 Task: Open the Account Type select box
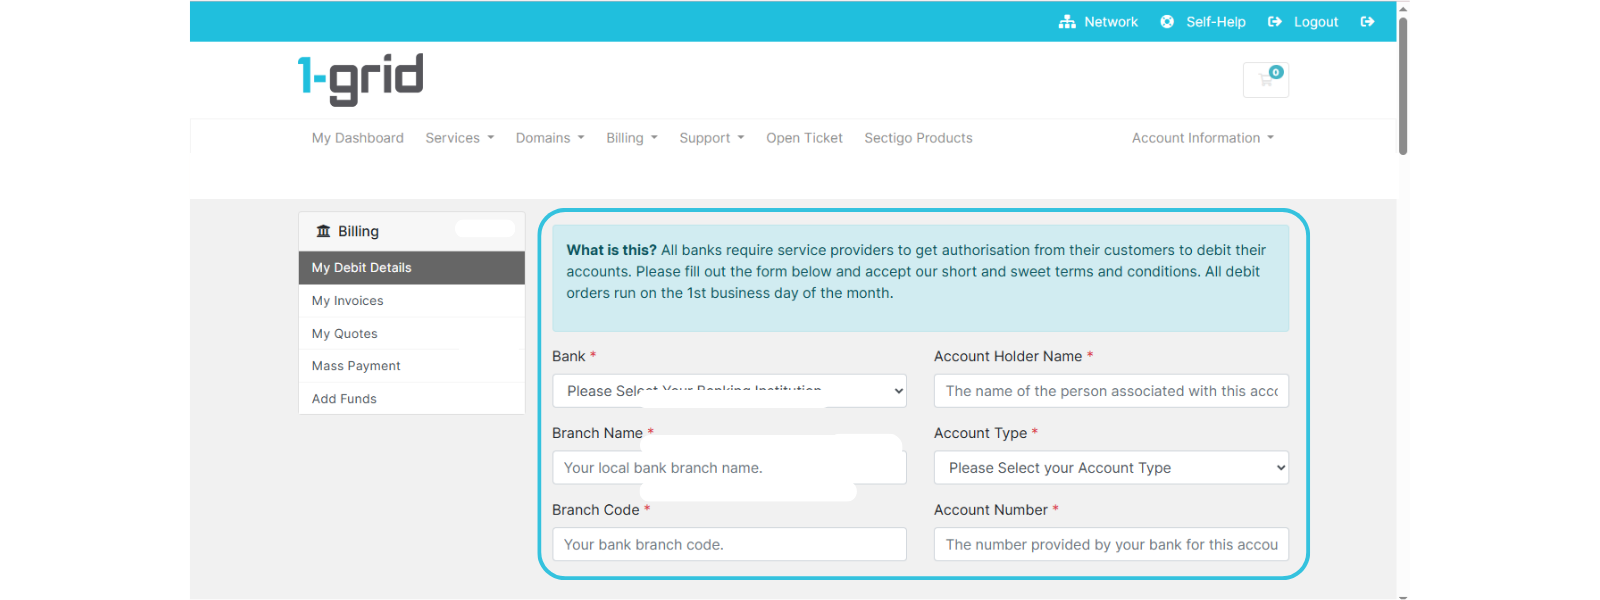1110,468
